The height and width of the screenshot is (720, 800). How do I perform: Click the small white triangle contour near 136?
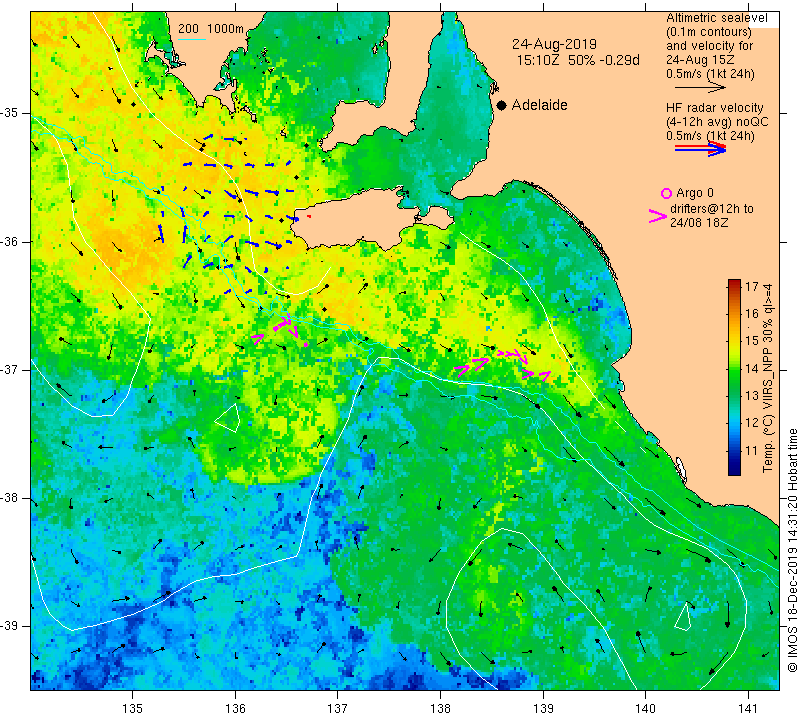point(229,418)
